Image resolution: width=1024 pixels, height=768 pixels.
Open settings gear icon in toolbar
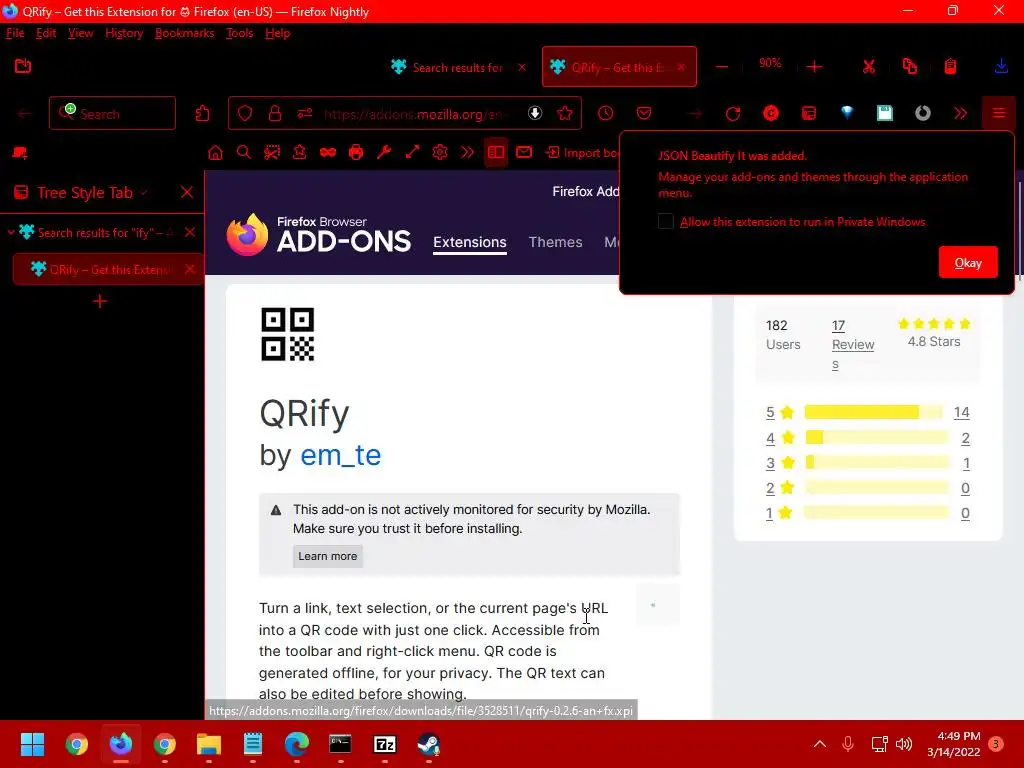click(440, 153)
